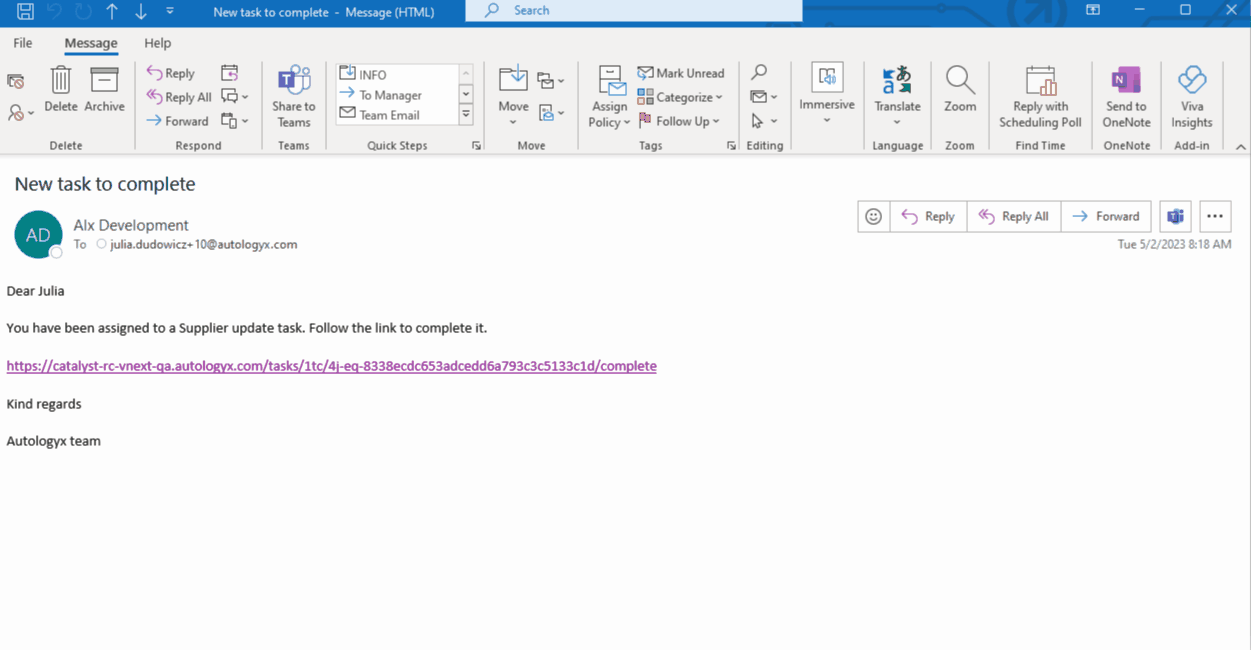Click the Reply All button in the message header
1251x650 pixels.
click(x=1014, y=216)
